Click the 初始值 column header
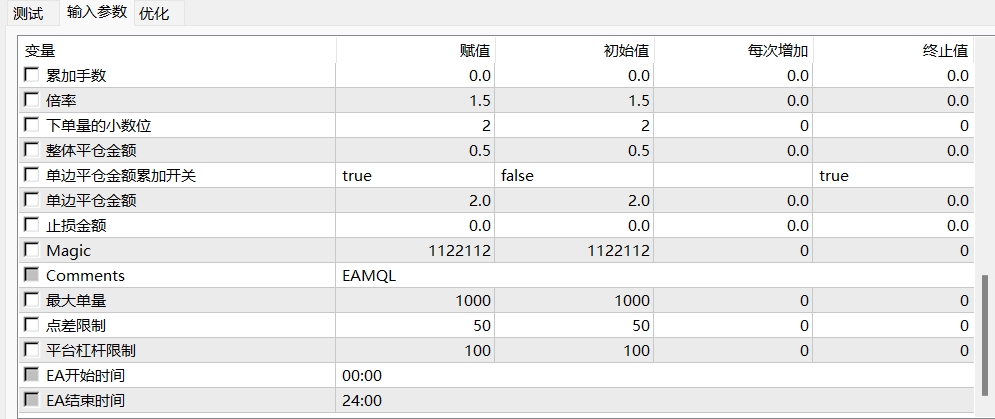Screen dimensions: 995x419 pyautogui.click(x=627, y=50)
